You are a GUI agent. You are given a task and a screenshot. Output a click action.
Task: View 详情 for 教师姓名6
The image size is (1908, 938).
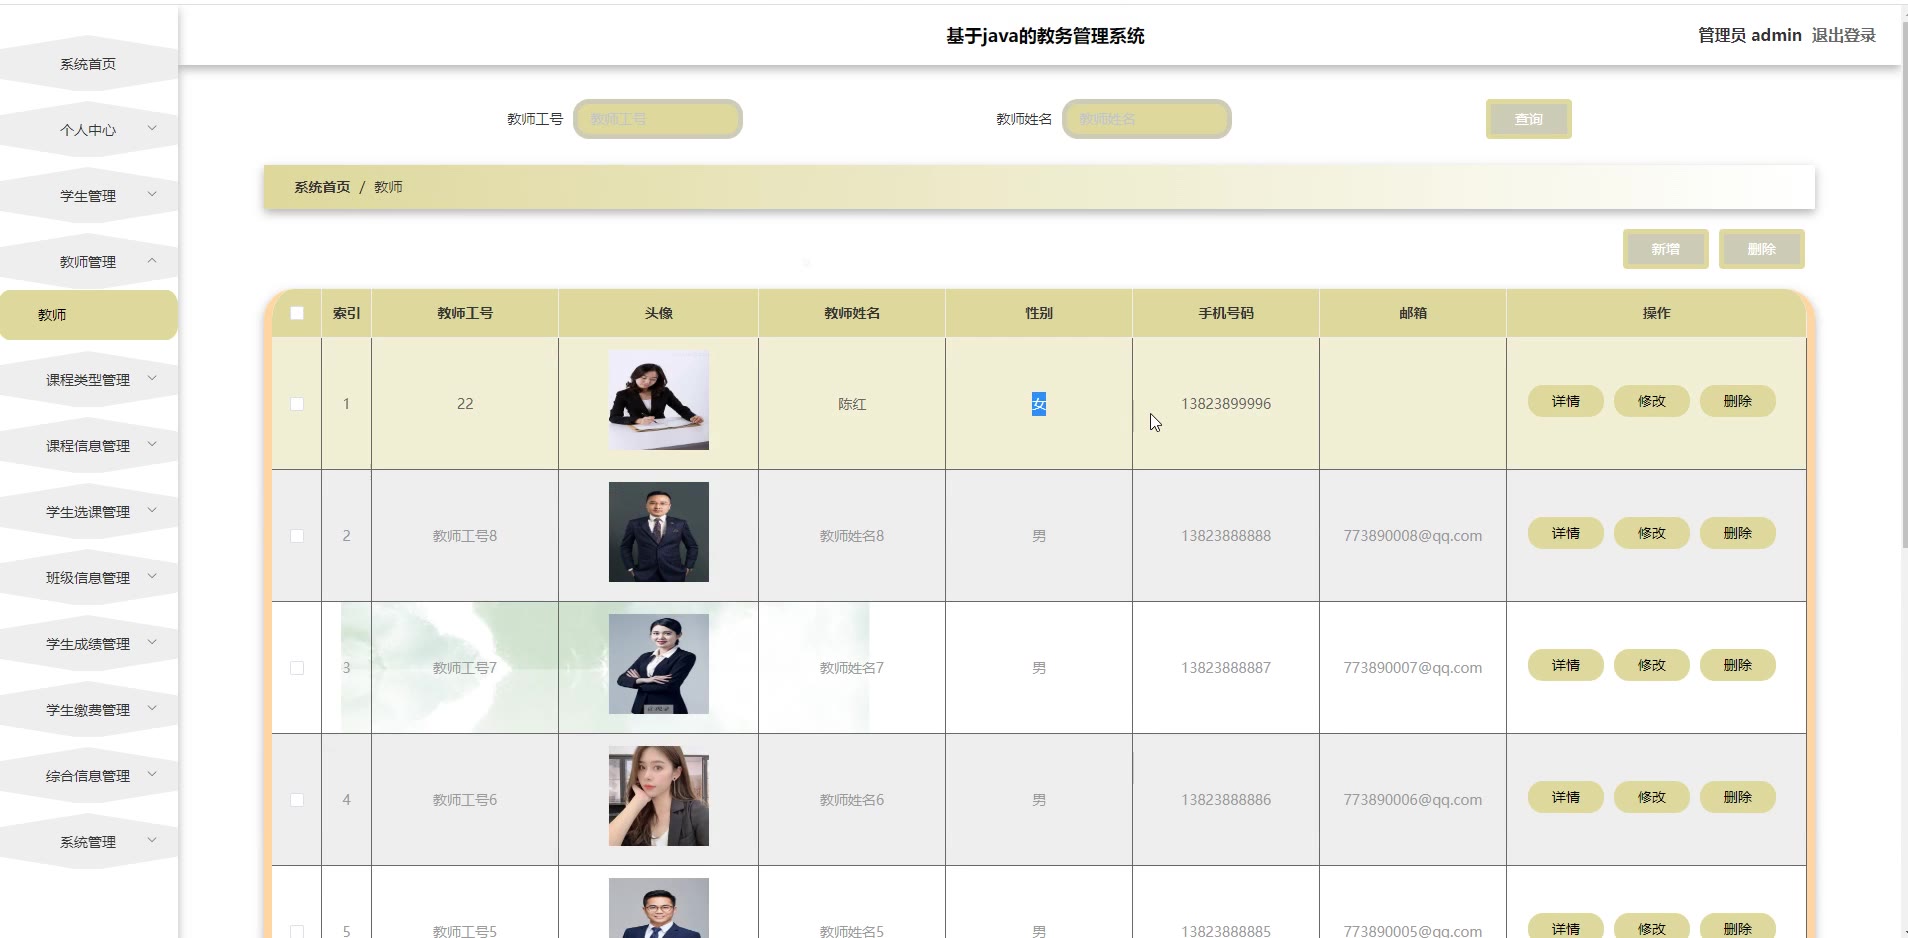tap(1566, 797)
